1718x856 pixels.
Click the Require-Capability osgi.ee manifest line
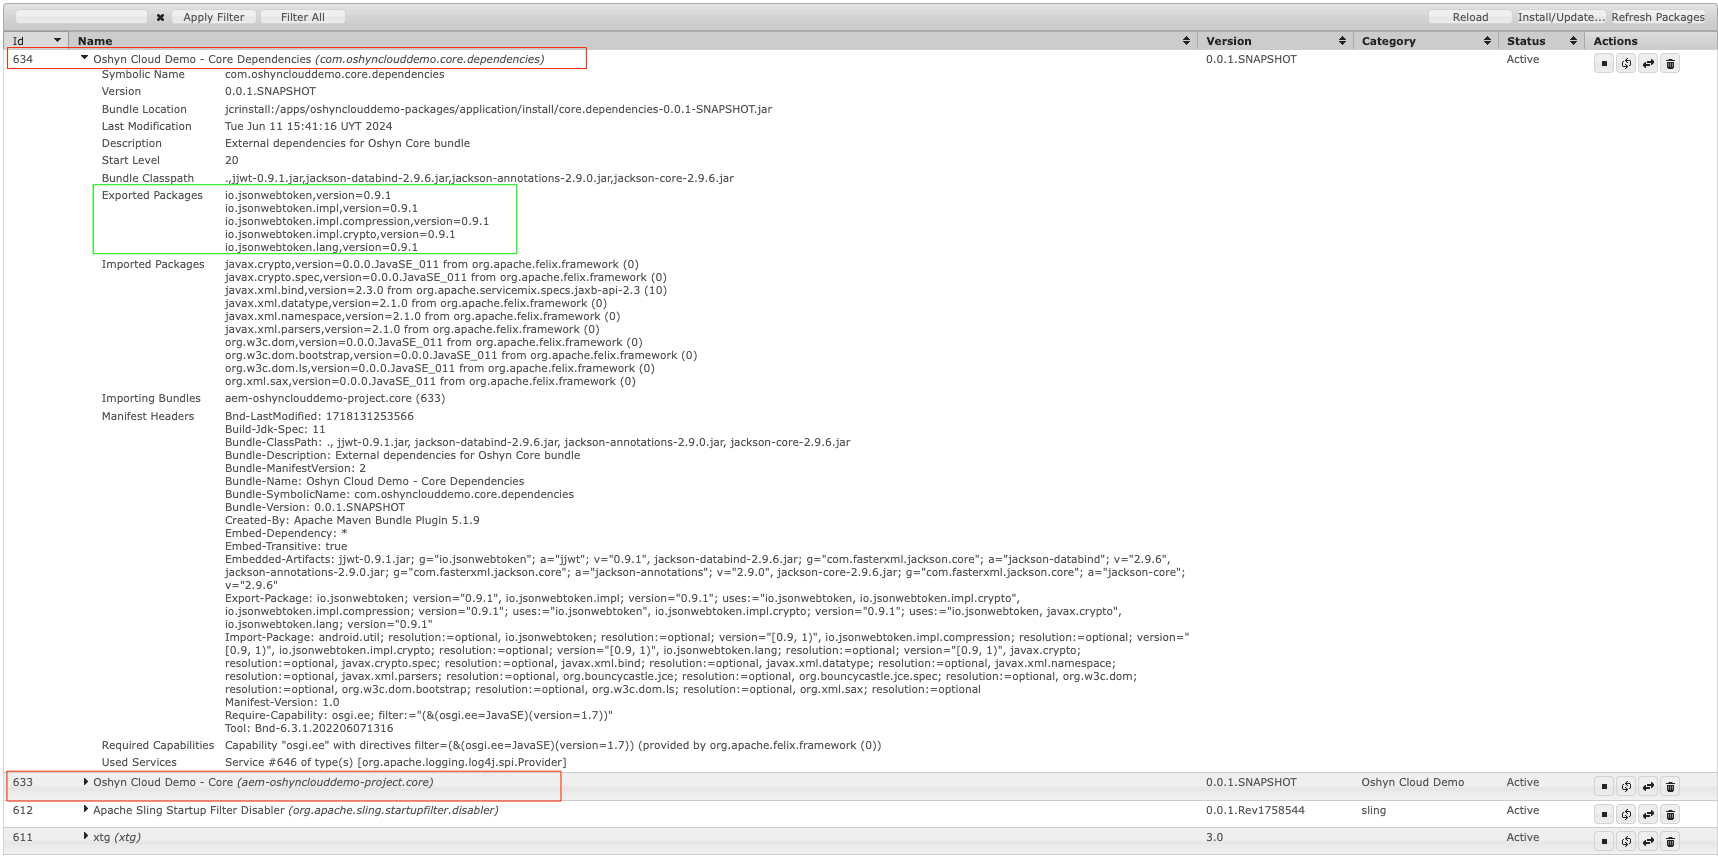click(419, 715)
